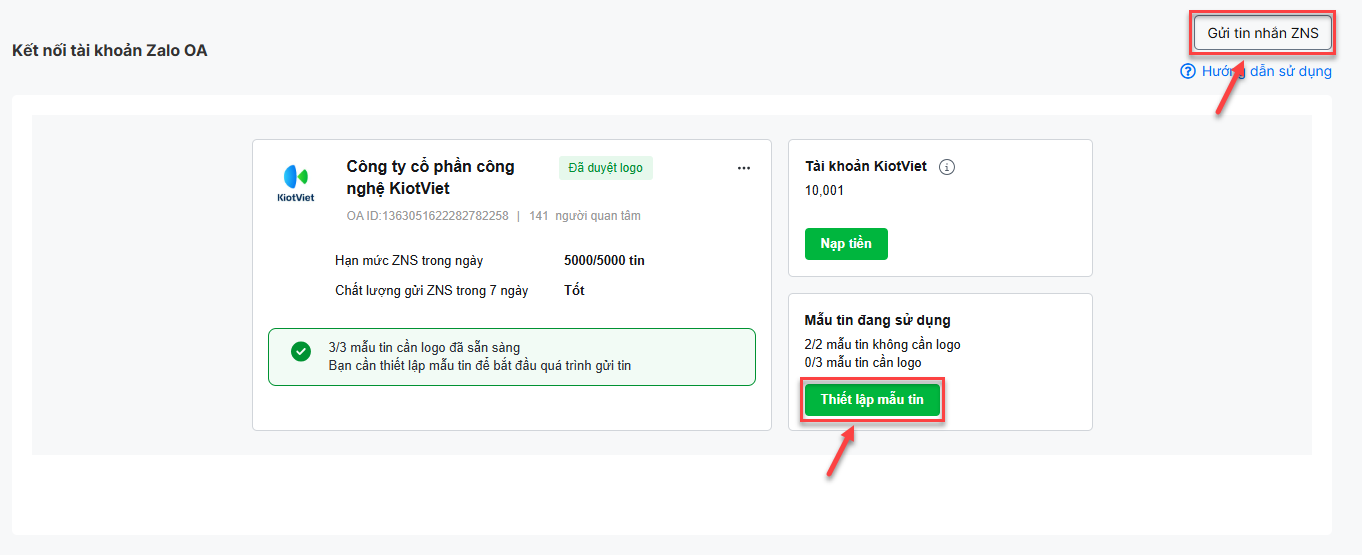Click the Đã duyệt logo badge
Viewport: 1362px width, 555px height.
click(606, 168)
